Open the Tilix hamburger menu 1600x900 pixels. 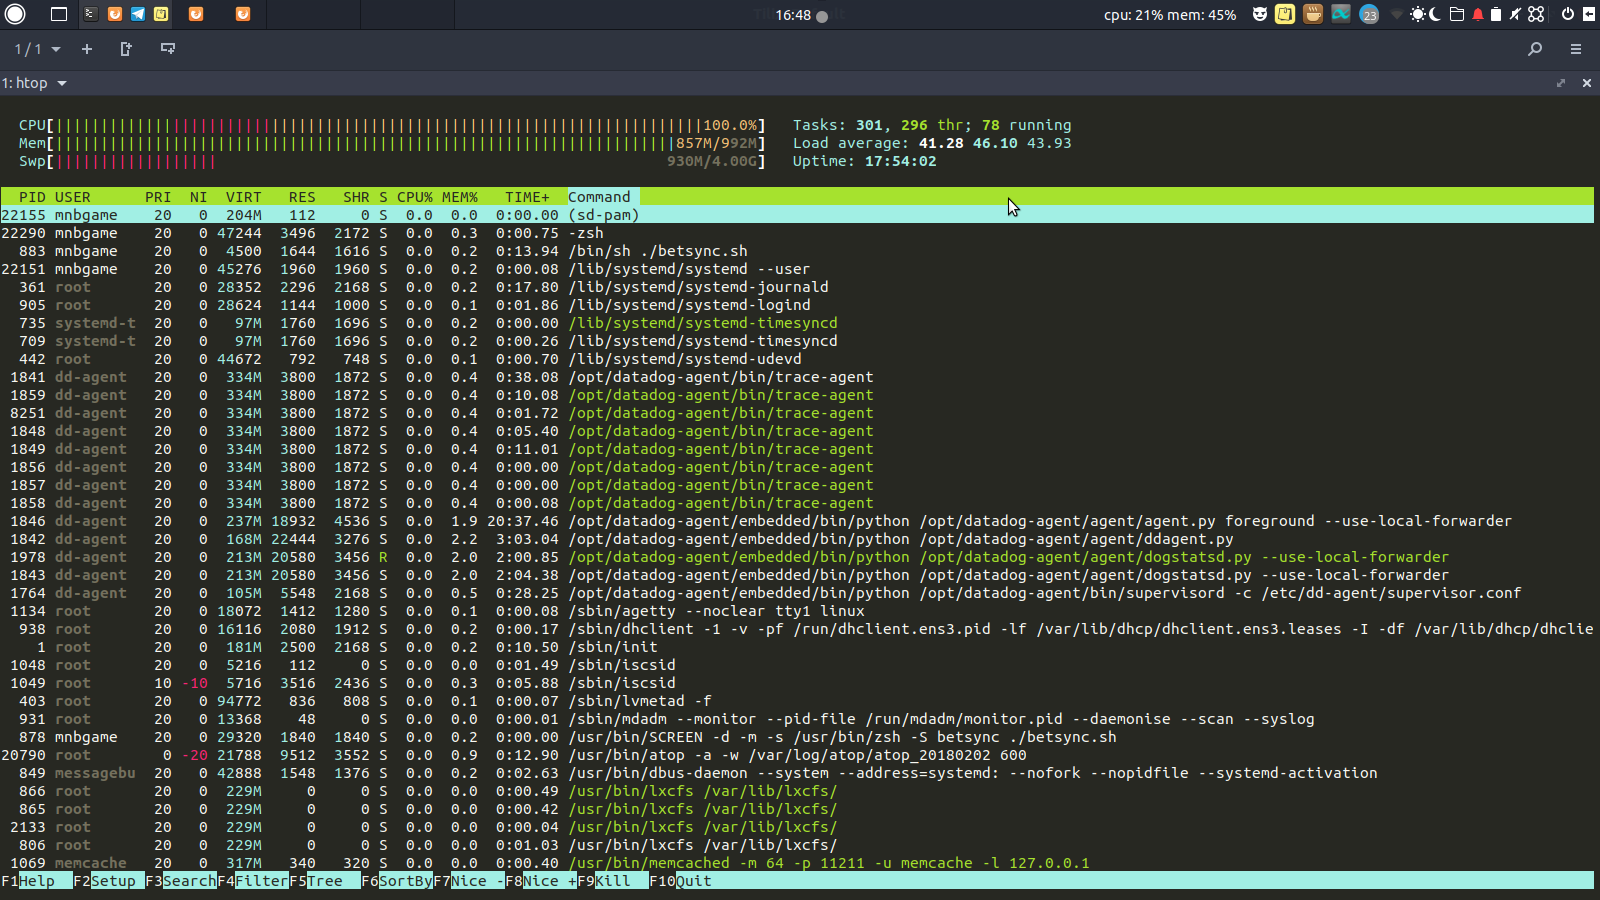1576,49
